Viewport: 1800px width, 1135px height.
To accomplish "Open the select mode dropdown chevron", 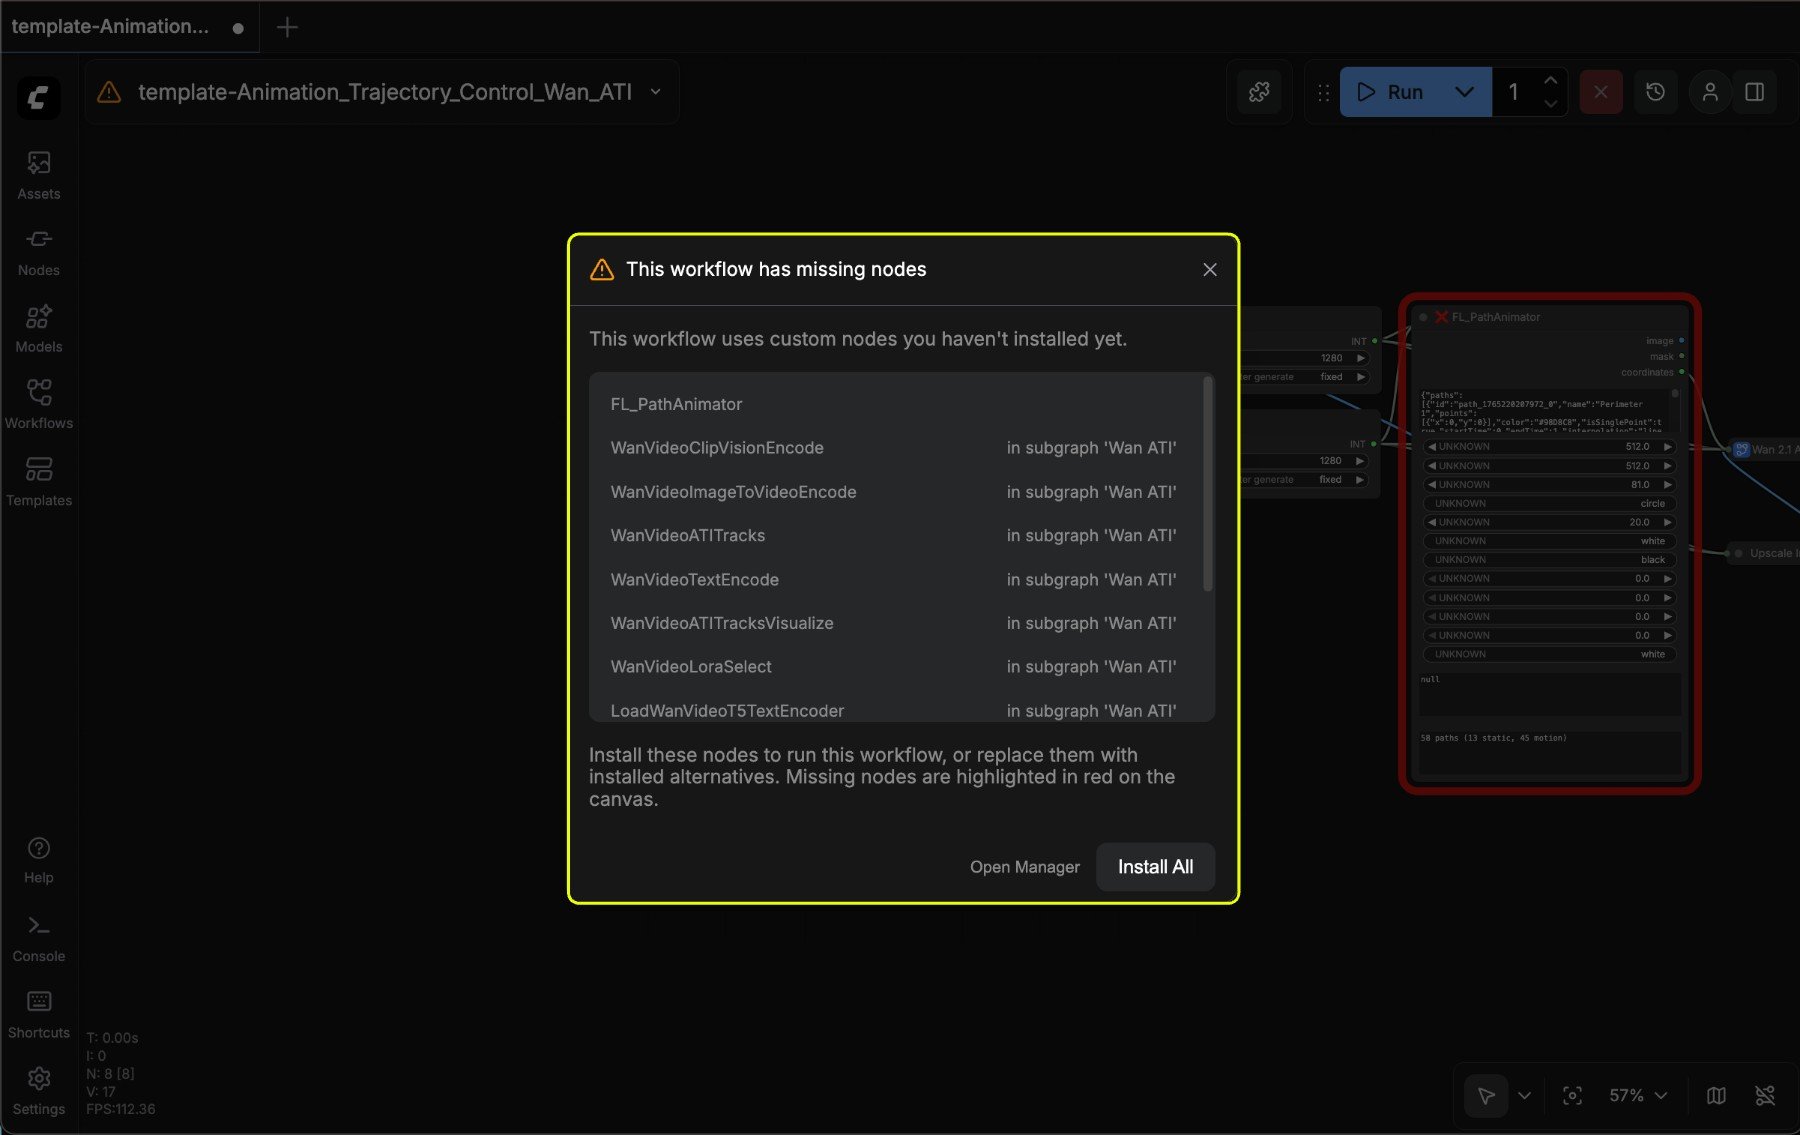I will 1524,1096.
